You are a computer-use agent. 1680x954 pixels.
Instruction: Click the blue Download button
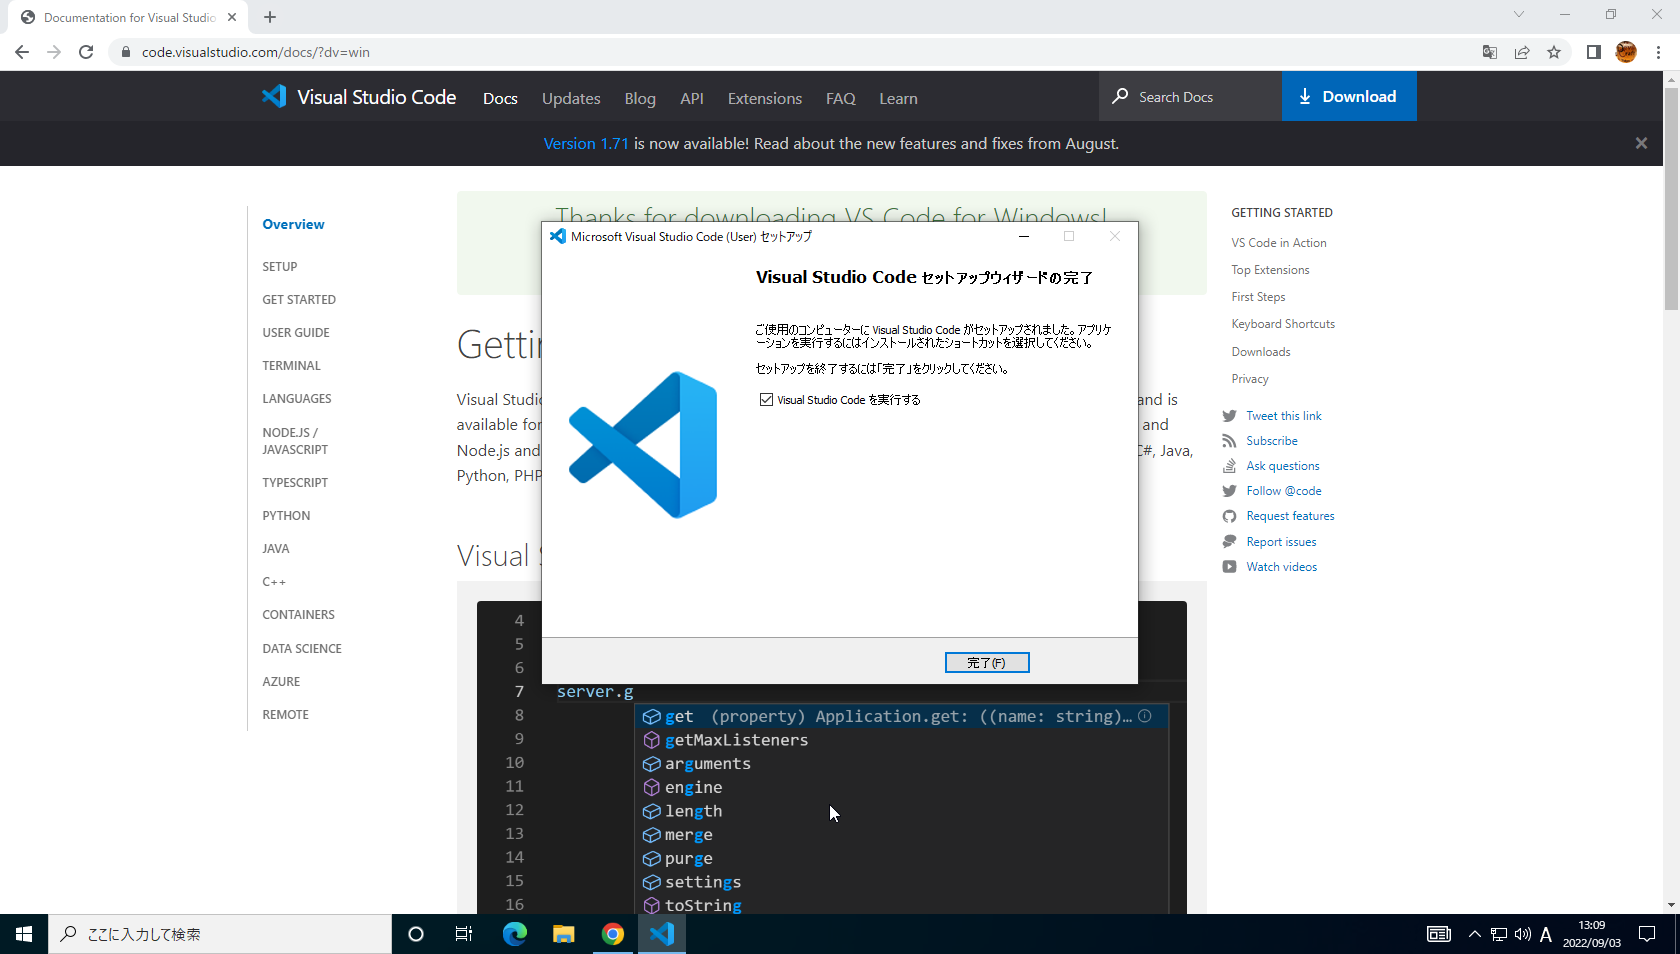(x=1349, y=96)
